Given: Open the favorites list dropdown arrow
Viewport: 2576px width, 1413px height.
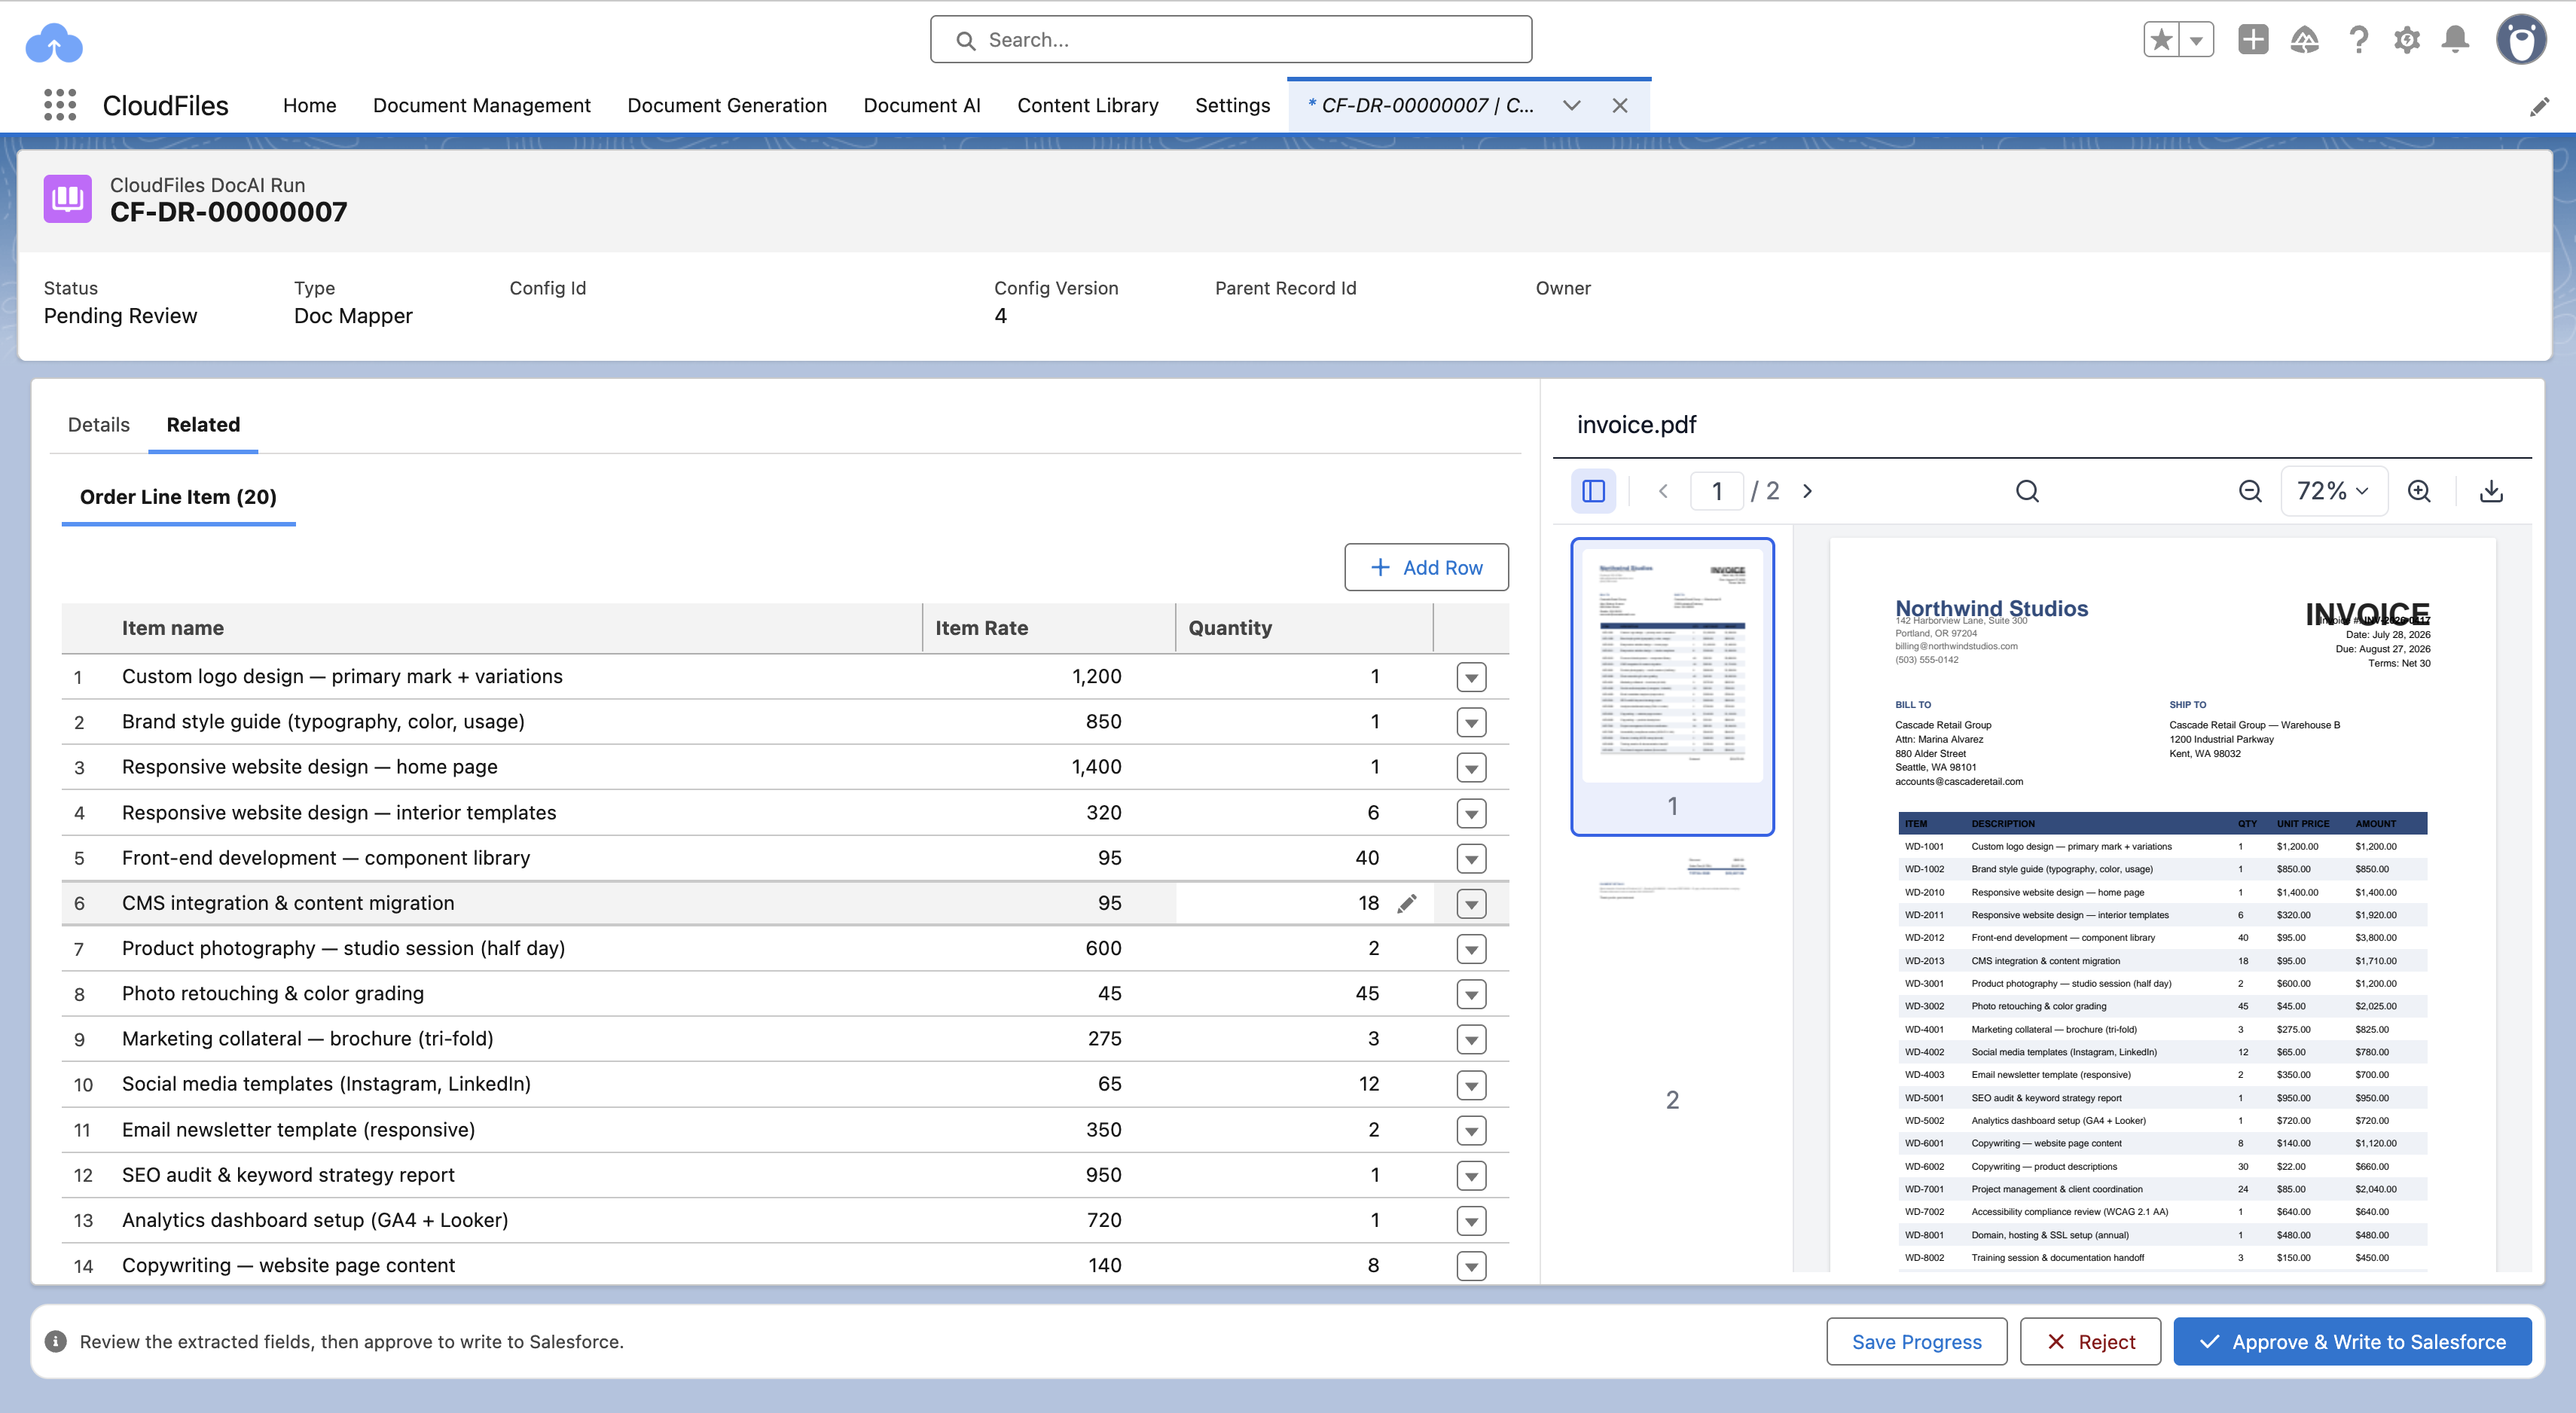Looking at the screenshot, I should 2196,40.
